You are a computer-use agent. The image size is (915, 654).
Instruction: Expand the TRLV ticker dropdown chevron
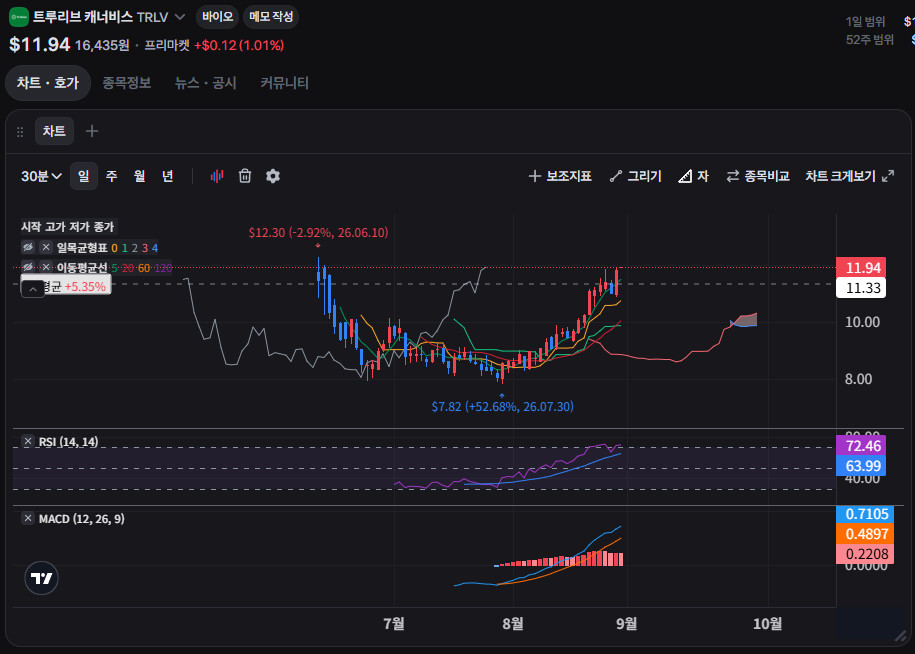[180, 17]
